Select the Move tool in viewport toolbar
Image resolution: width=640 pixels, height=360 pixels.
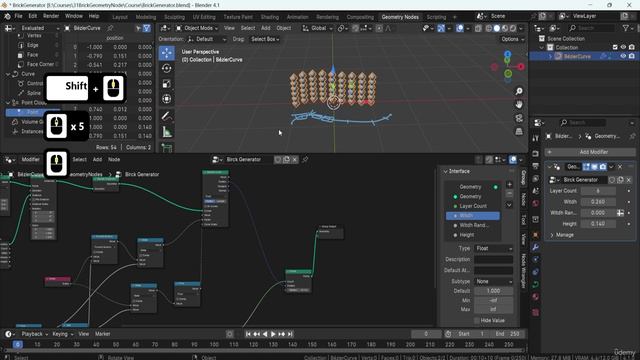167,53
